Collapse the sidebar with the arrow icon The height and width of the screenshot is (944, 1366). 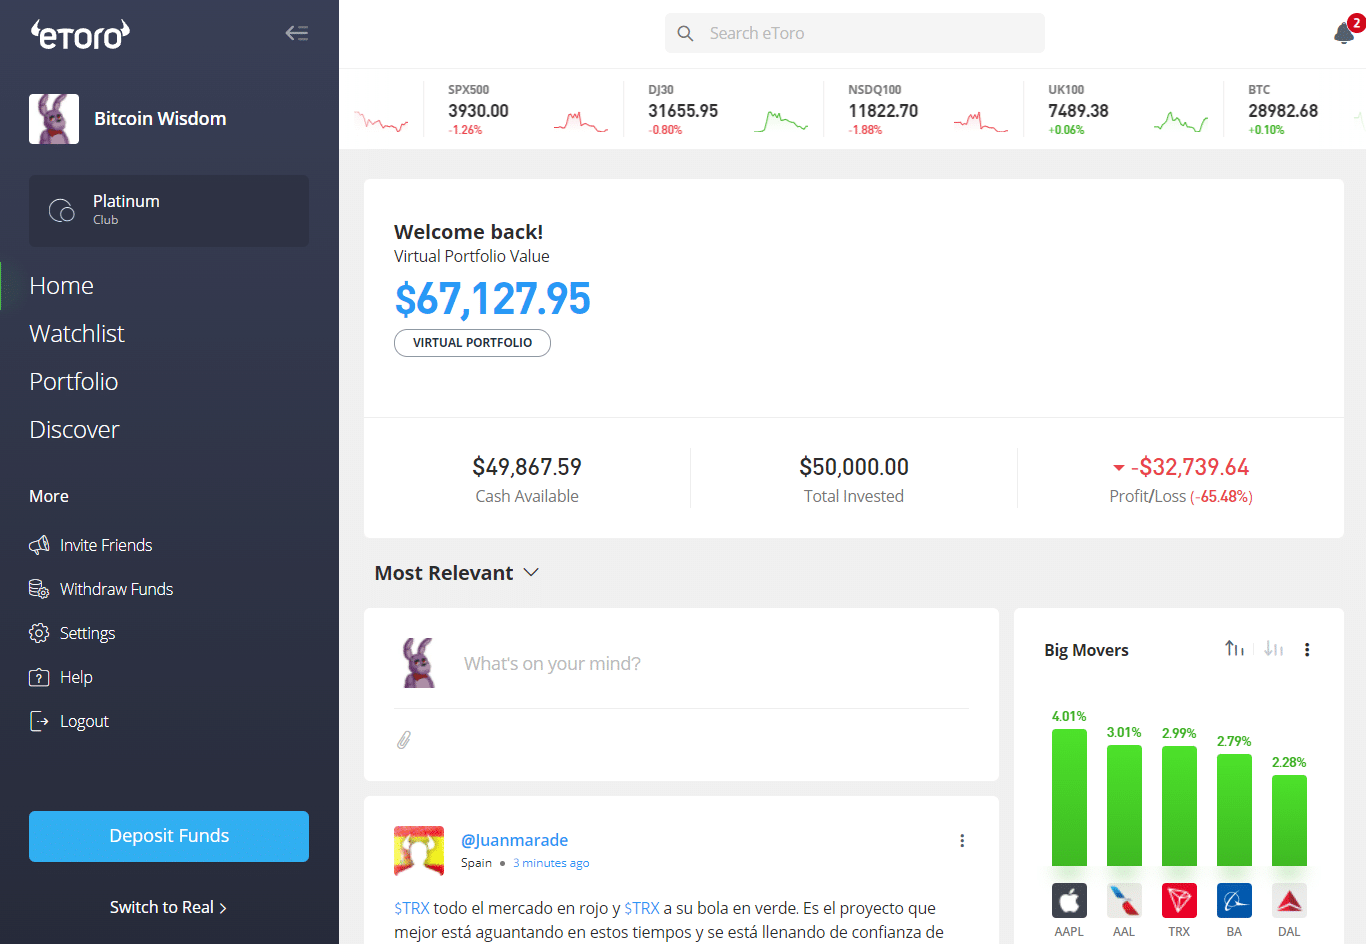point(296,33)
